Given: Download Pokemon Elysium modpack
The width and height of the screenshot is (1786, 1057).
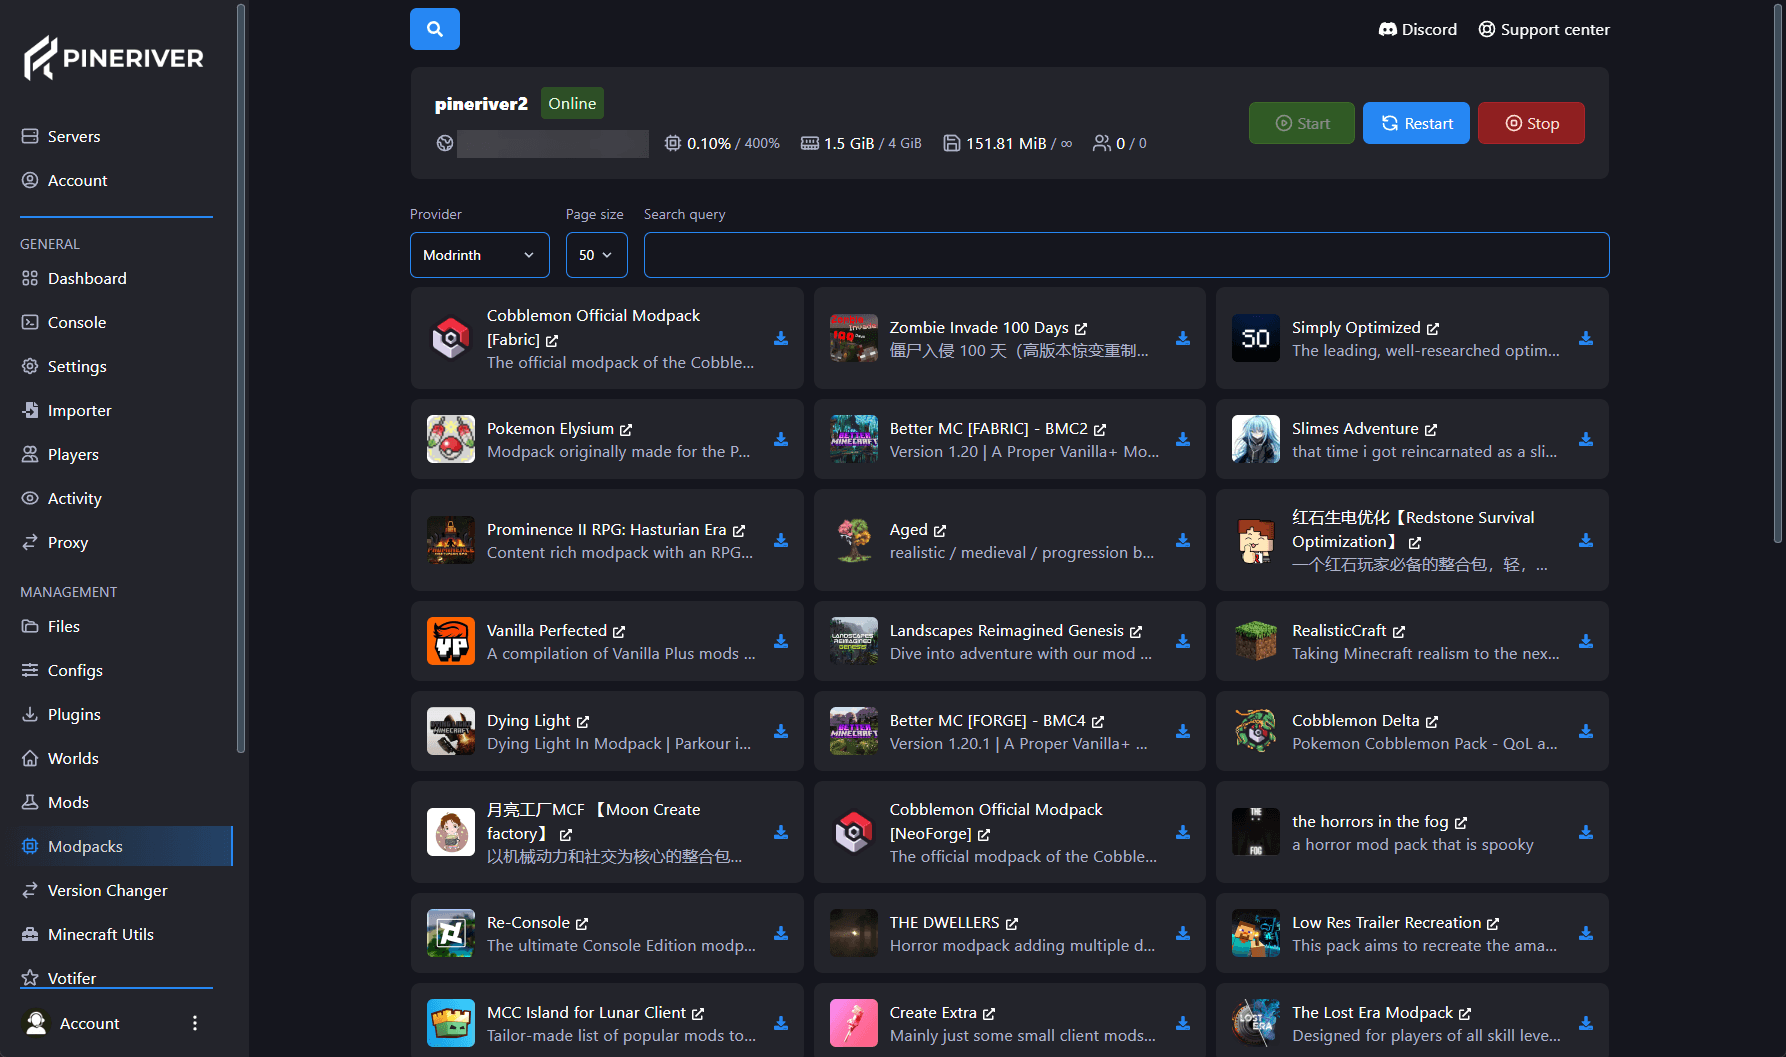Looking at the screenshot, I should click(781, 440).
